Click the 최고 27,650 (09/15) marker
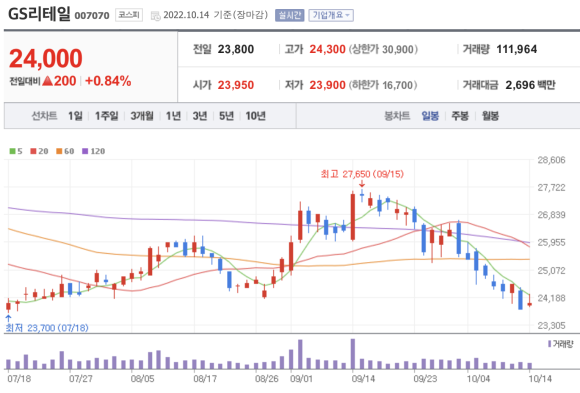Screen dimensions: 580x393 tap(362, 174)
